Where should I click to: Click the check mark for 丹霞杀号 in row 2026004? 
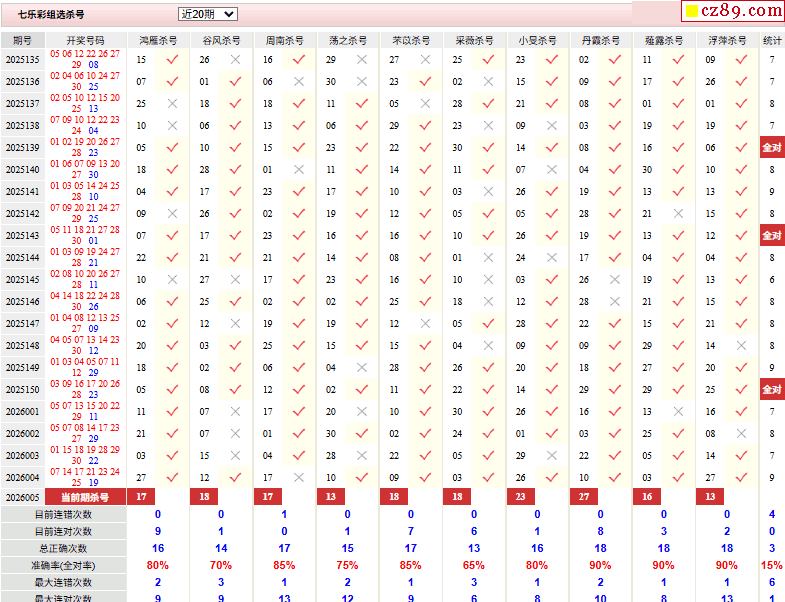(615, 478)
